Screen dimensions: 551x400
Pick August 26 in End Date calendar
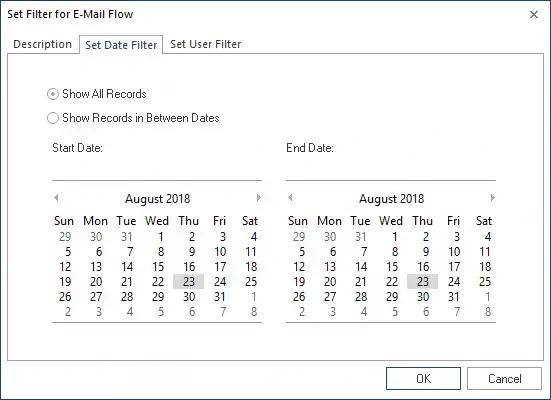coord(299,297)
